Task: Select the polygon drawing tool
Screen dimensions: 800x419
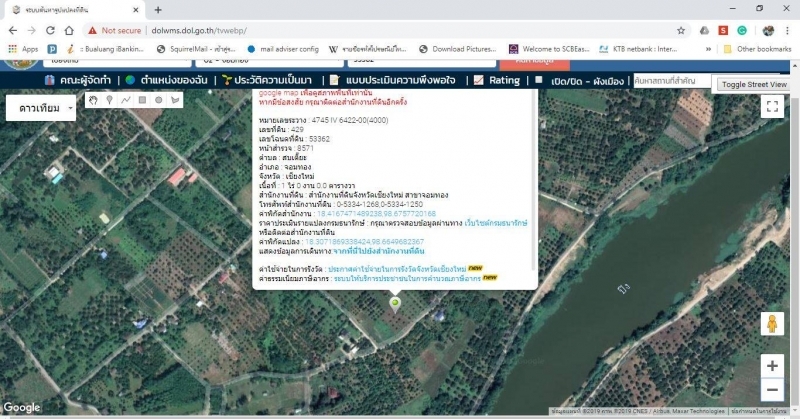Action: 175,100
